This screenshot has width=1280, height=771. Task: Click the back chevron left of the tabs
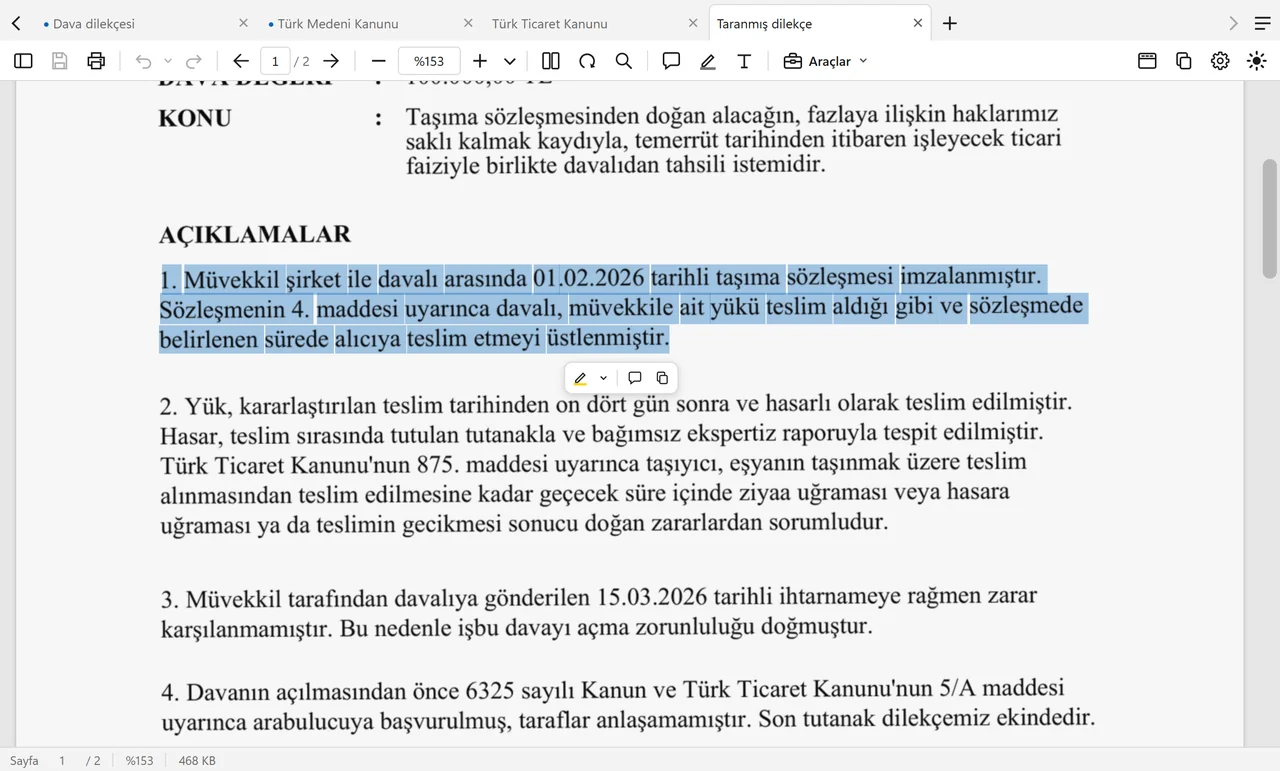pyautogui.click(x=16, y=23)
